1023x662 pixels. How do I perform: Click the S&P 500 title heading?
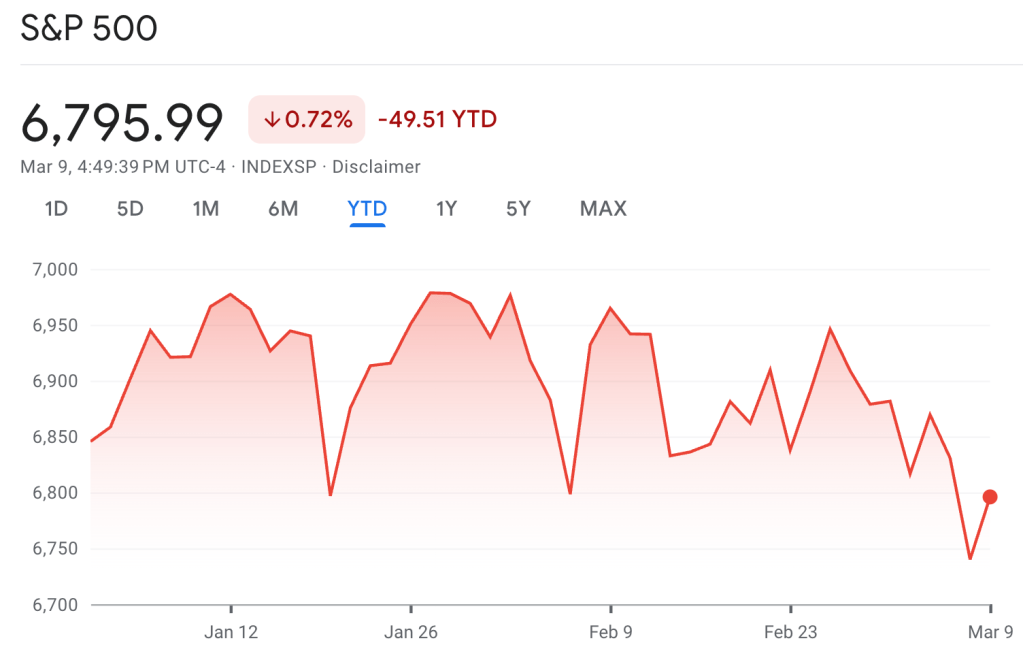tap(89, 29)
